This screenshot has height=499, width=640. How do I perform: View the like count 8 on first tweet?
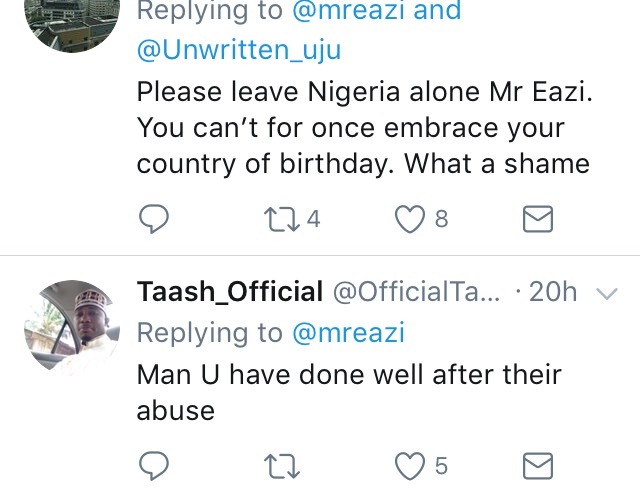[x=441, y=219]
